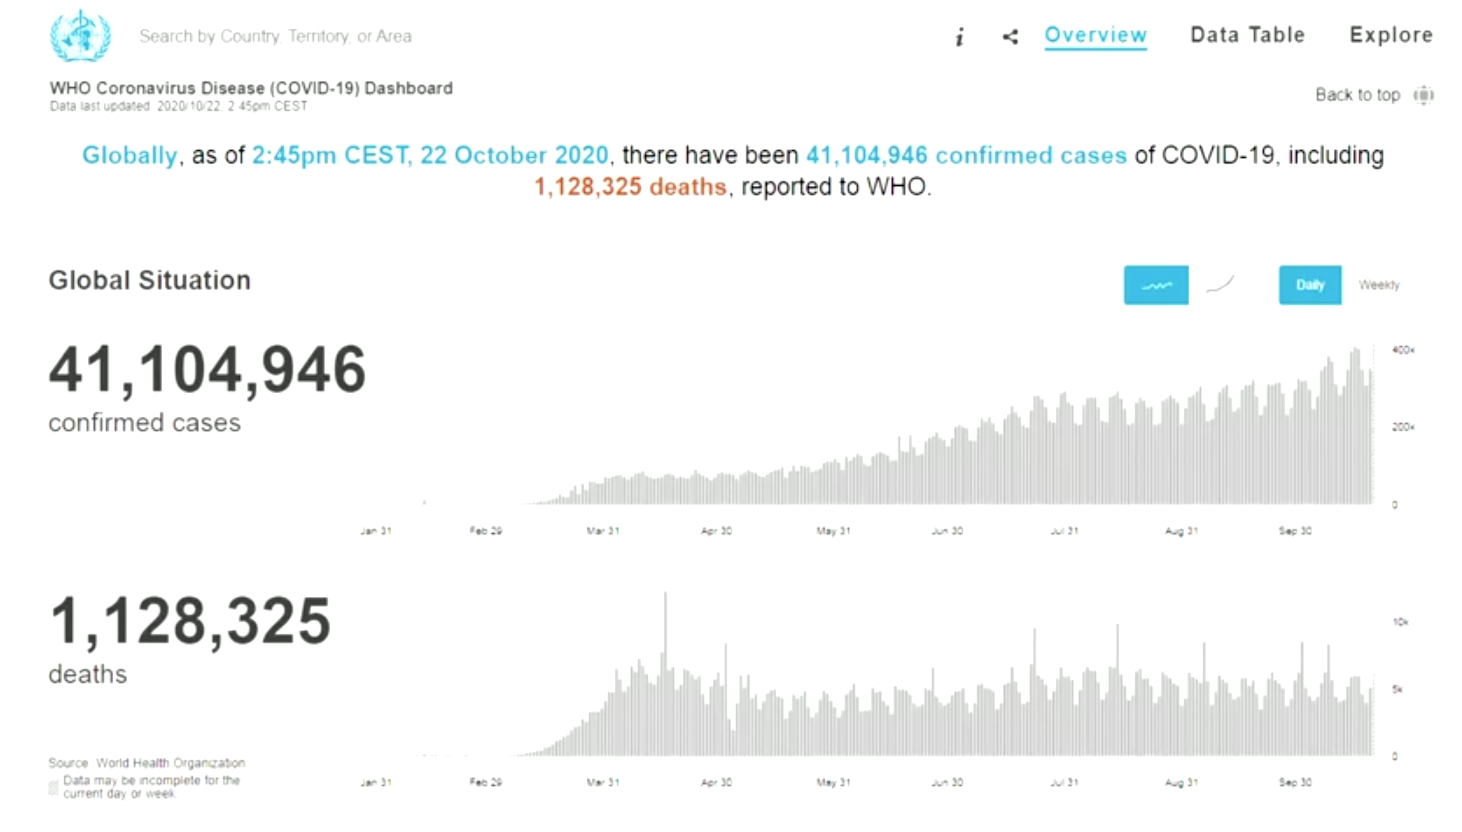Switch to Weekly view
The image size is (1462, 832).
coord(1379,285)
